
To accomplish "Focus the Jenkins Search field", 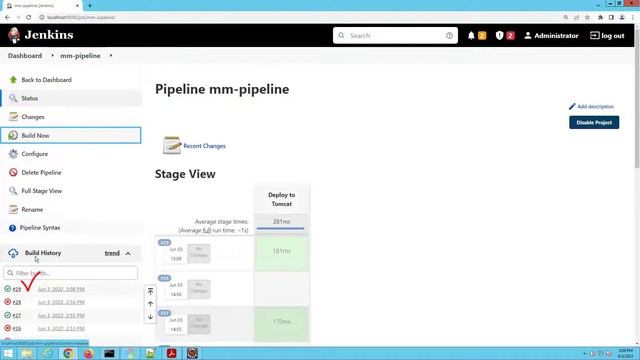I will click(x=395, y=36).
